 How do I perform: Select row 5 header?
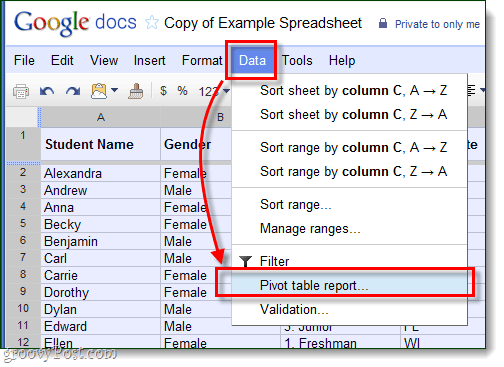coord(23,224)
